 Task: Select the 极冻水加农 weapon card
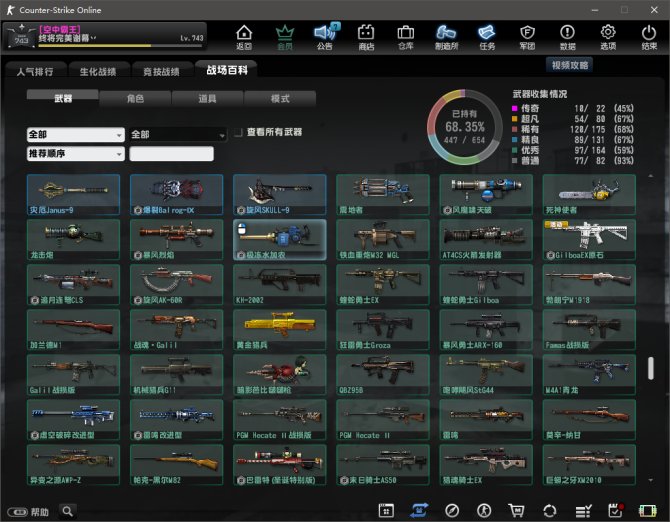[x=279, y=239]
